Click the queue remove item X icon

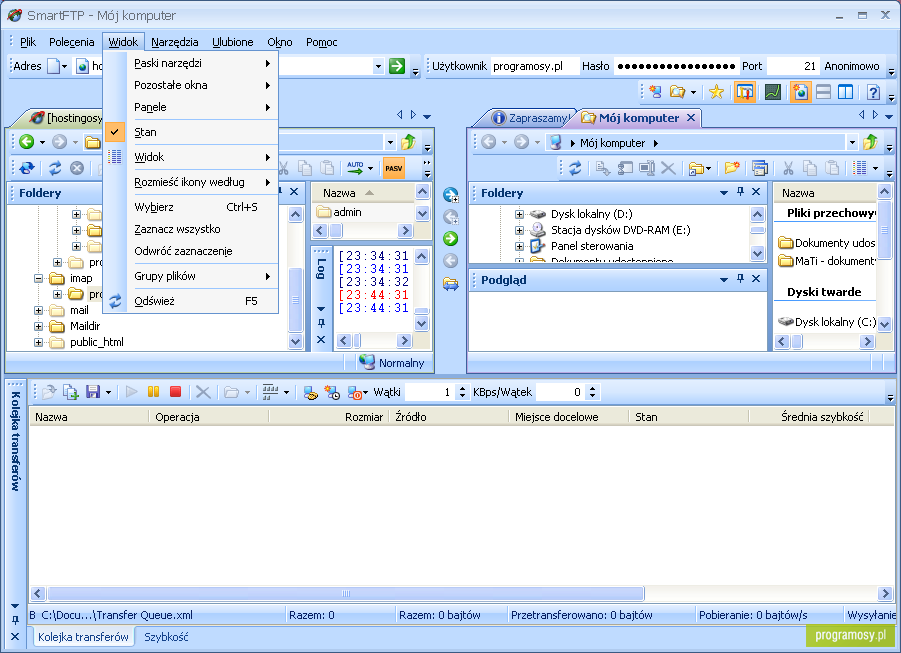203,392
